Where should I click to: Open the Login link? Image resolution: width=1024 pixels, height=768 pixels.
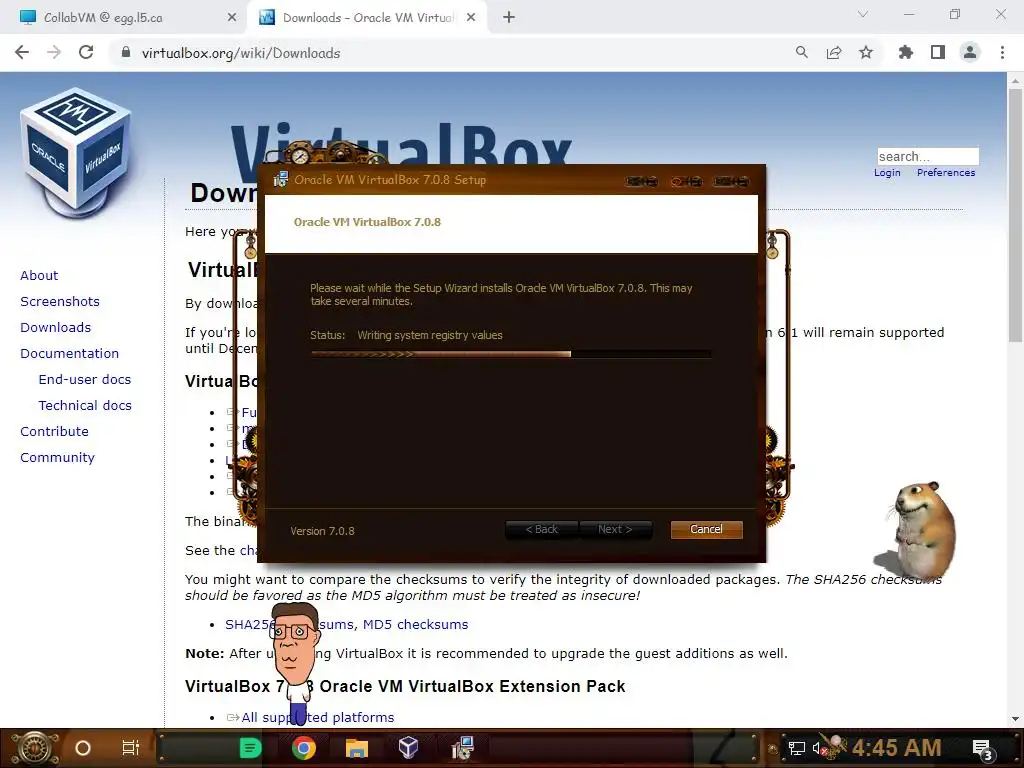click(x=887, y=172)
